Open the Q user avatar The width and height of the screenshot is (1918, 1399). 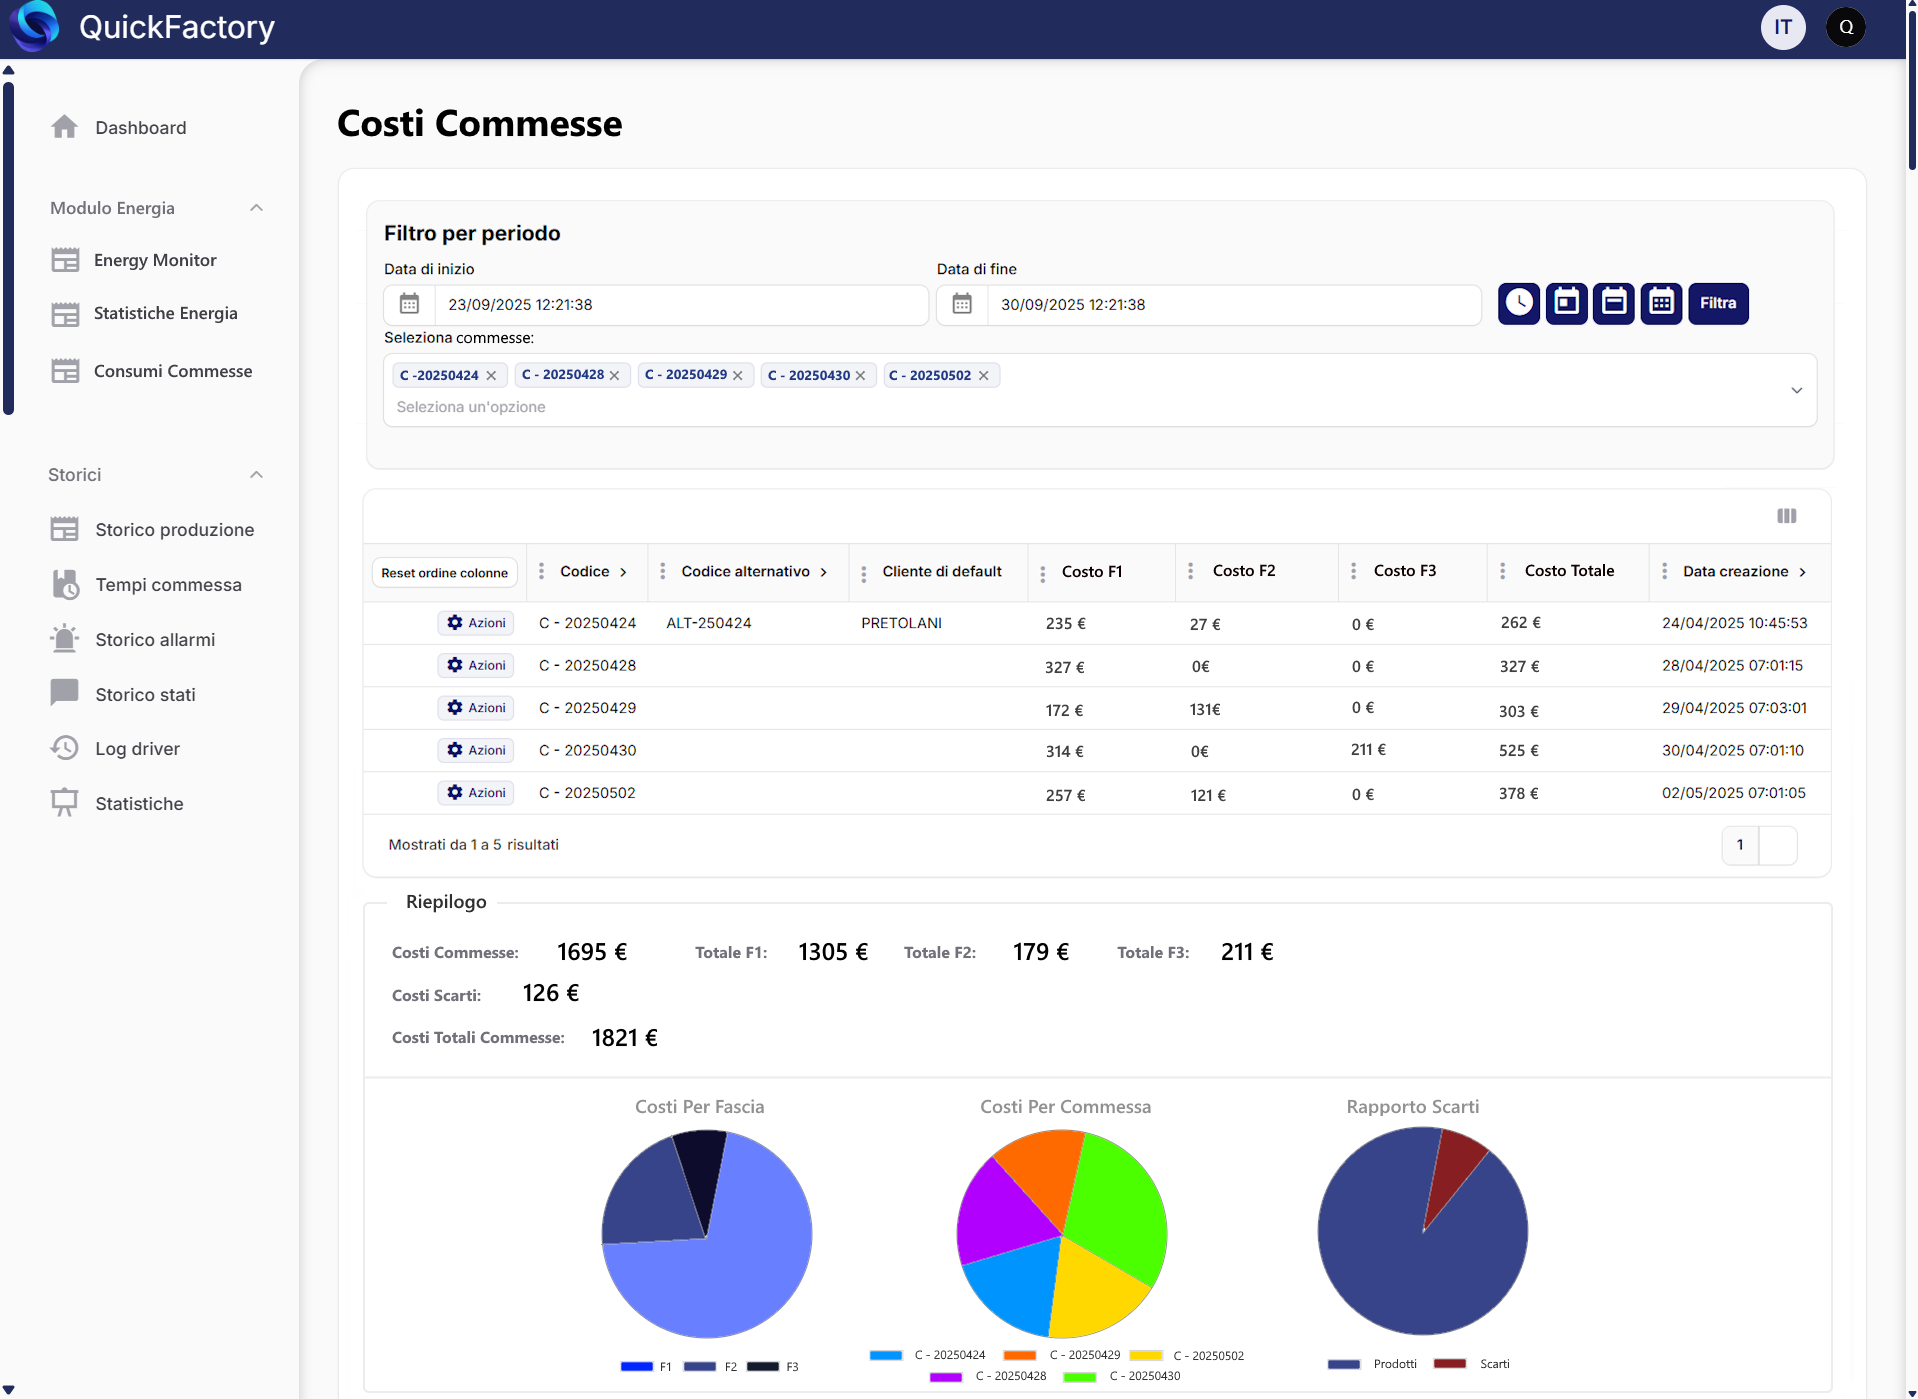click(x=1845, y=27)
